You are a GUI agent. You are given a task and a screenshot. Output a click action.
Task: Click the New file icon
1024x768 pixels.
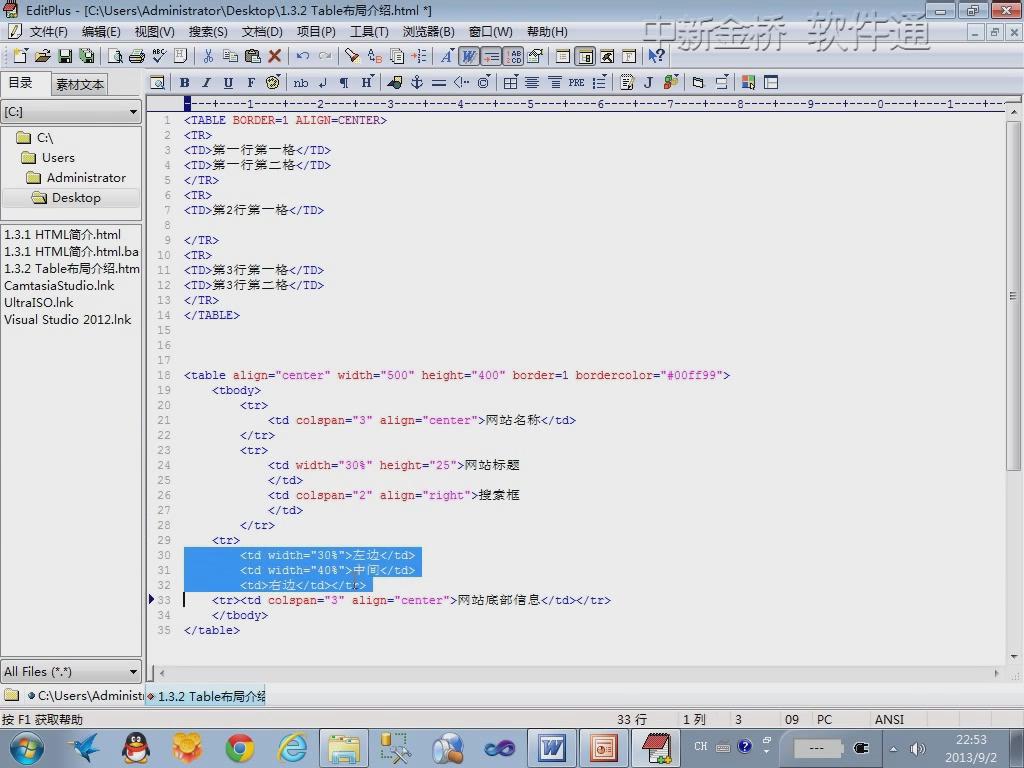(20, 56)
